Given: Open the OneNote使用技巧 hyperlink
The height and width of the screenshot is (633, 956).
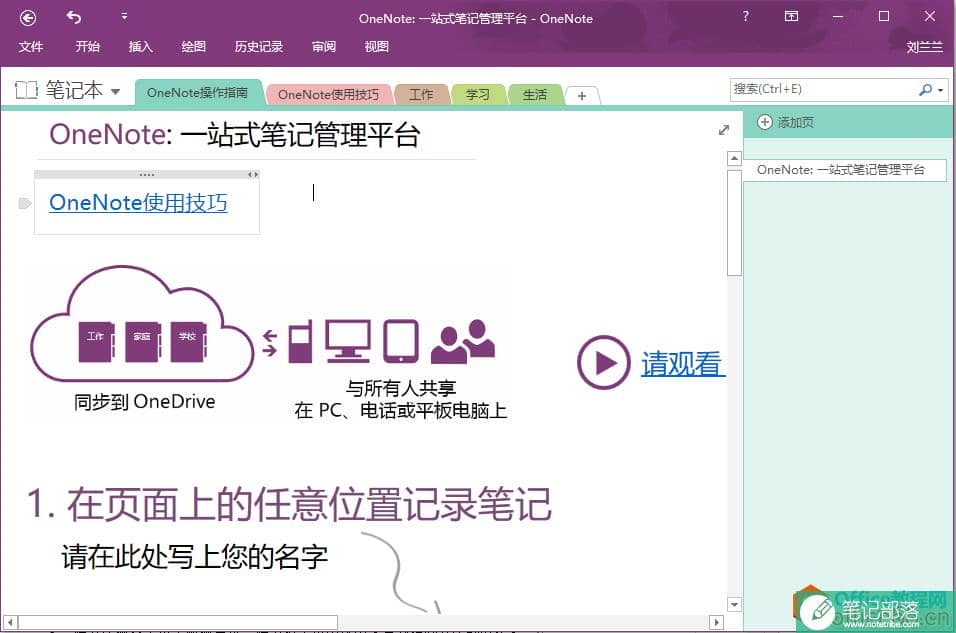Looking at the screenshot, I should [138, 202].
